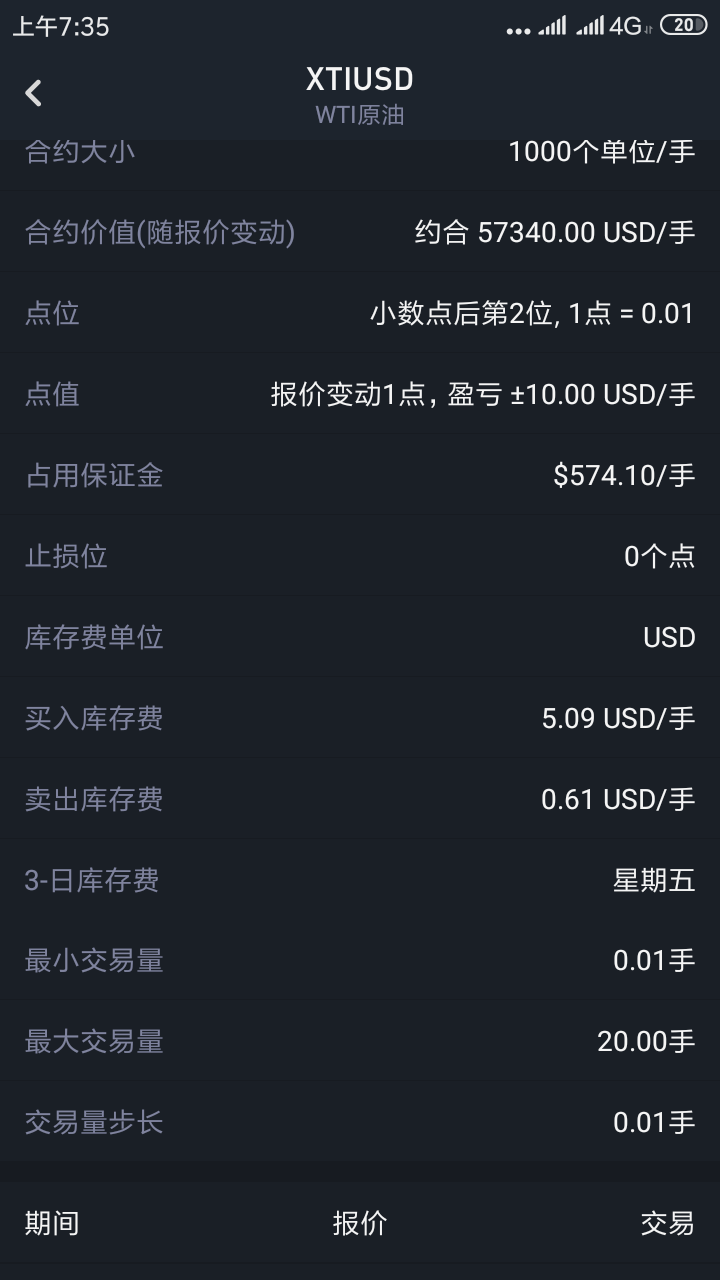Select the 卖出库存费 row label
Viewport: 720px width, 1280px height.
[94, 799]
